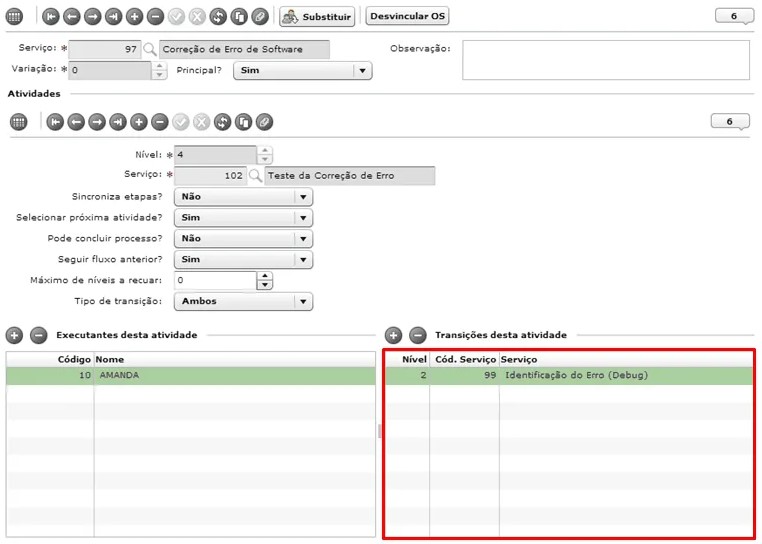This screenshot has height=544, width=762.
Task: Go to next activity in Atividades toolbar
Action: tap(97, 122)
